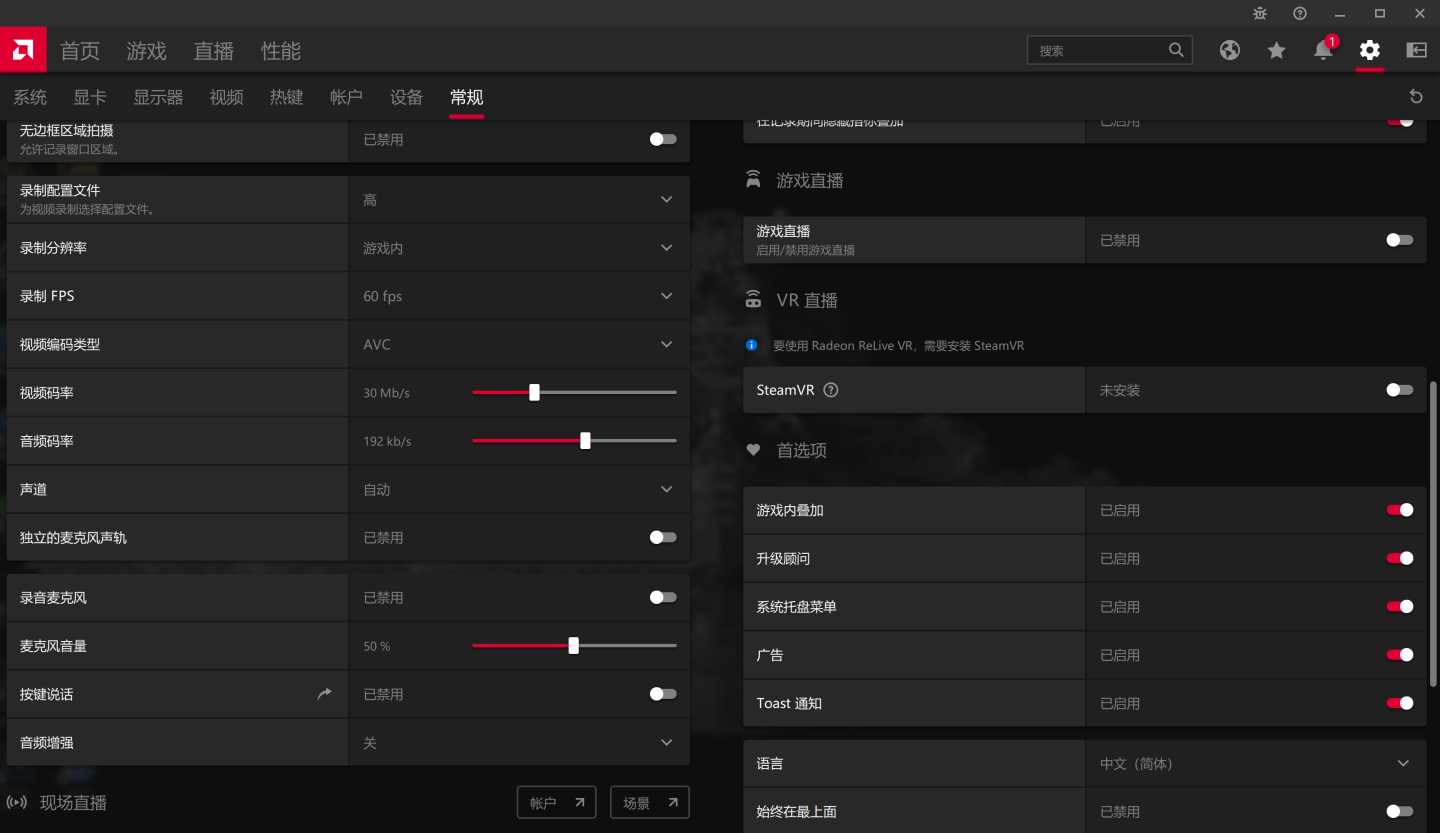Click the reset arrow icon
Viewport: 1440px width, 833px height.
point(1416,96)
